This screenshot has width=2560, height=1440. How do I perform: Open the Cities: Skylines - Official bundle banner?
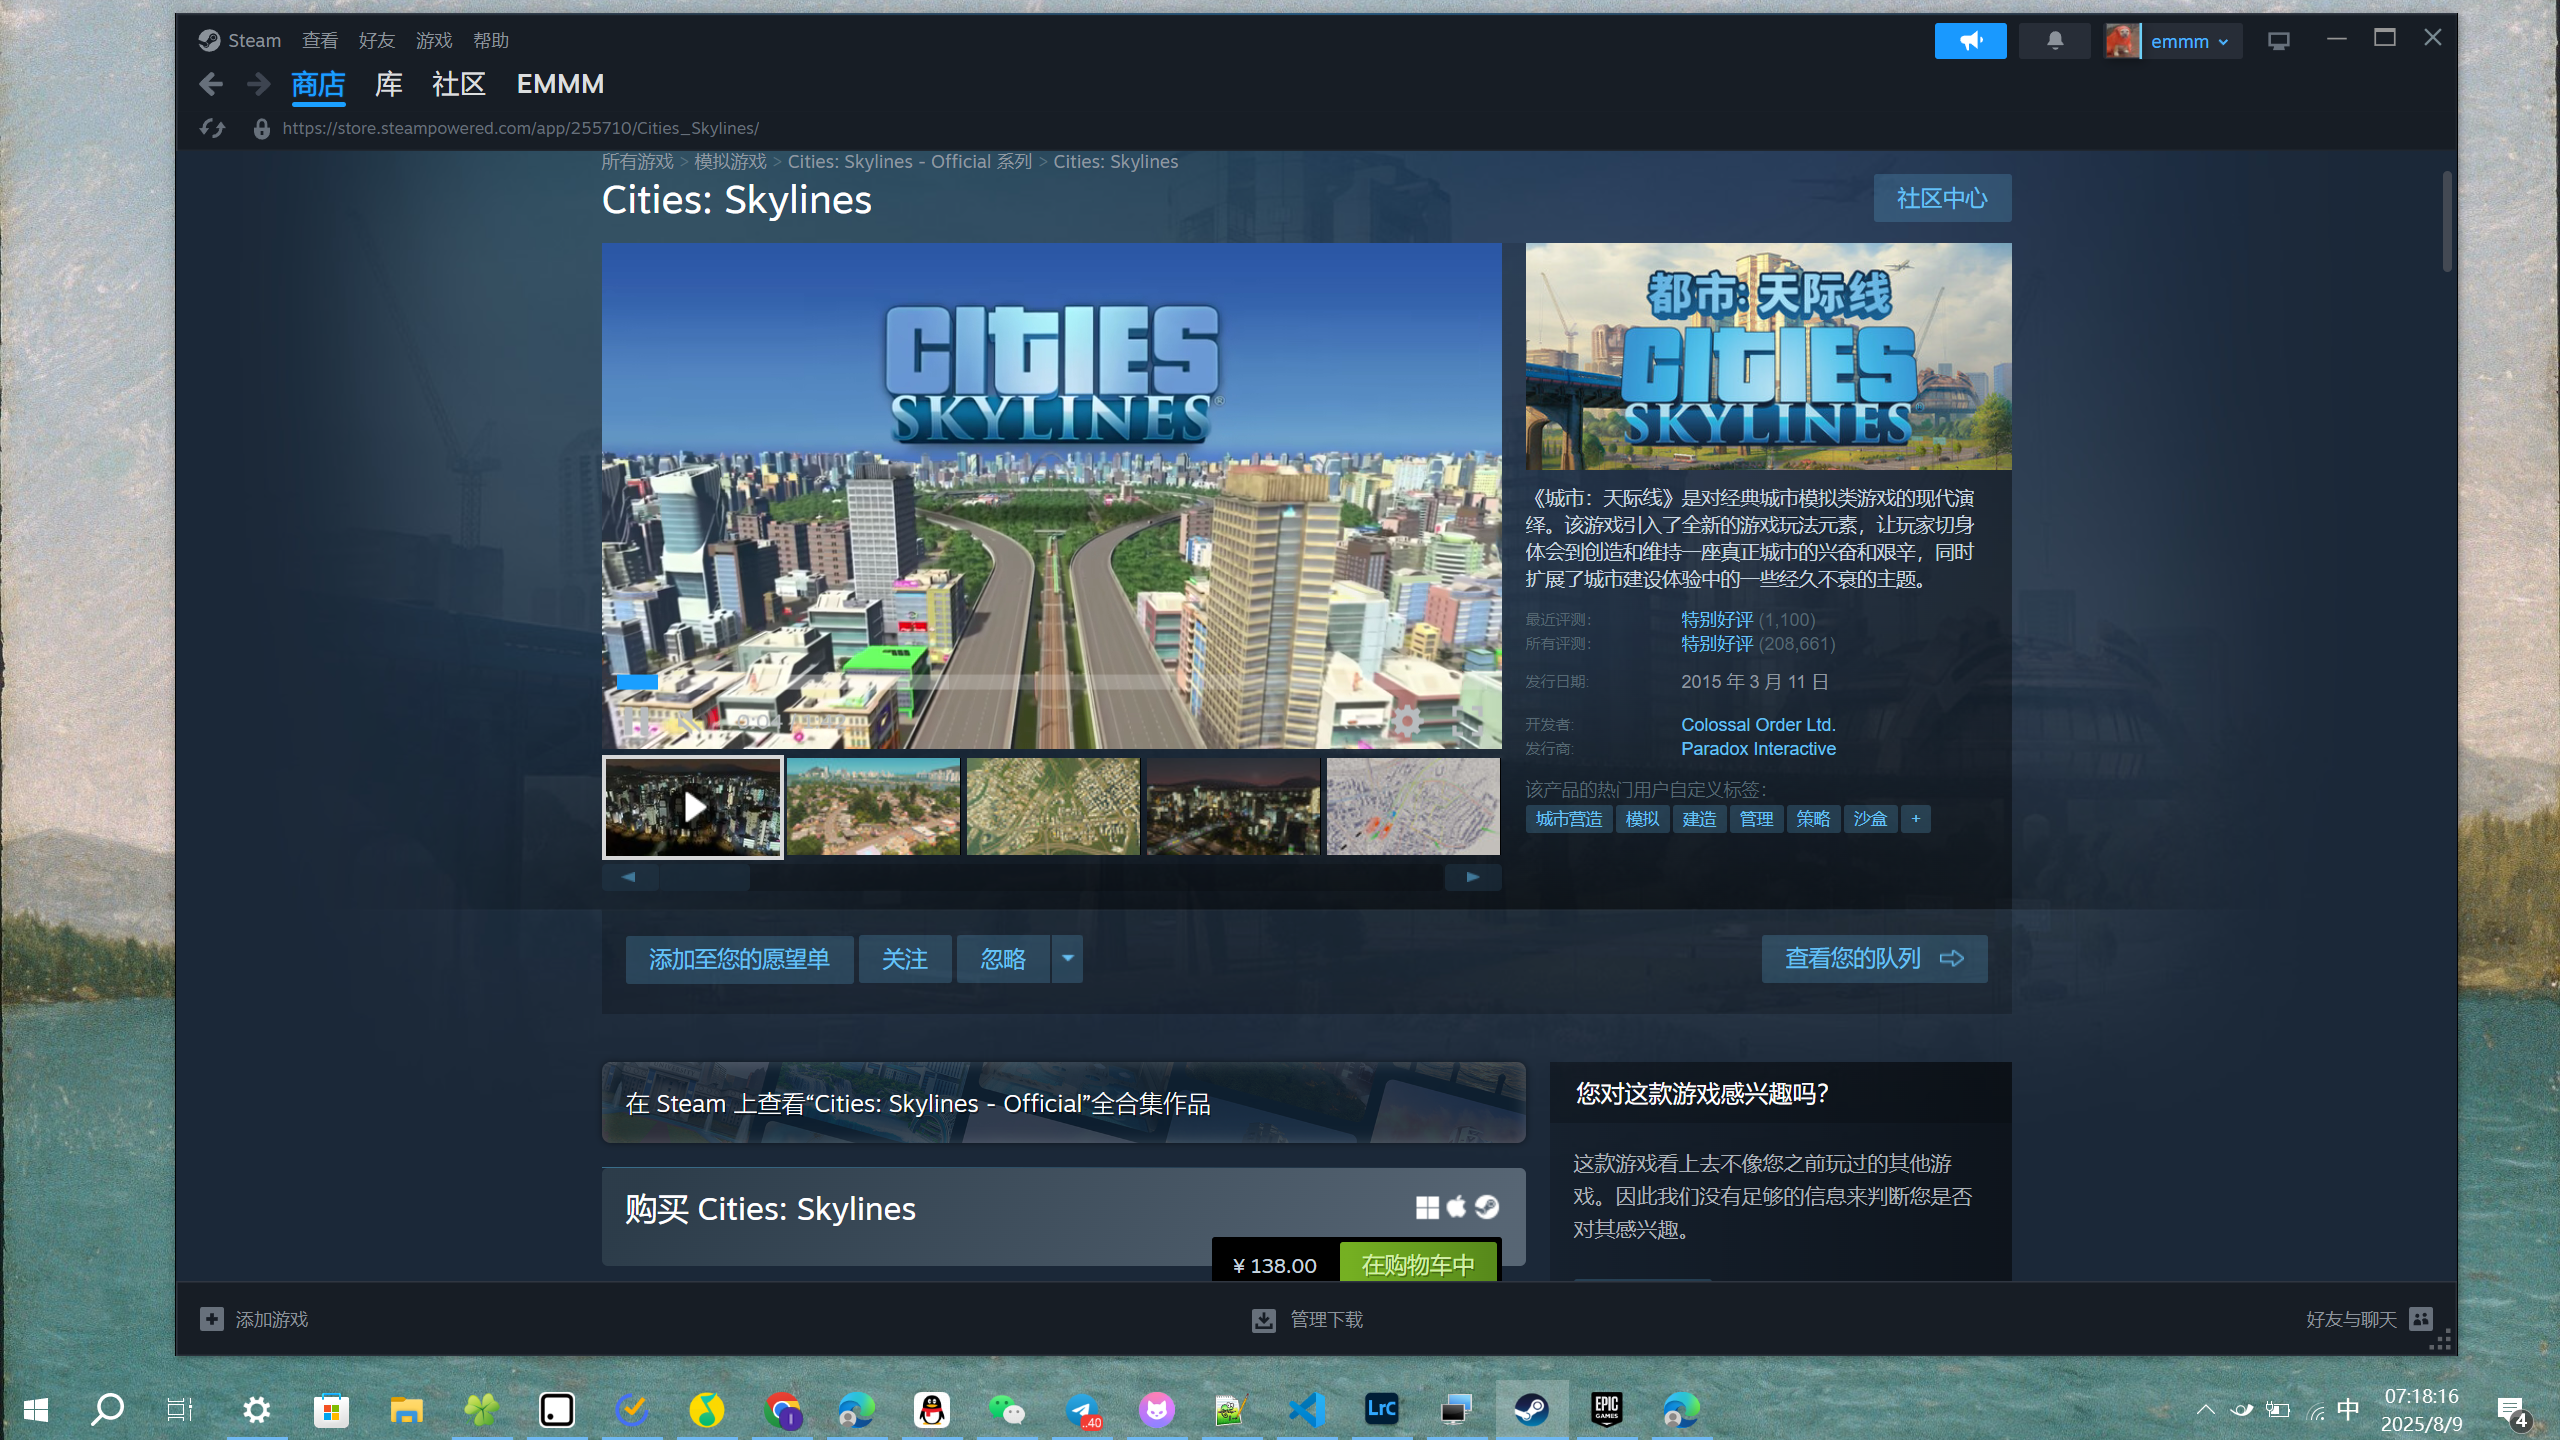tap(1063, 1102)
